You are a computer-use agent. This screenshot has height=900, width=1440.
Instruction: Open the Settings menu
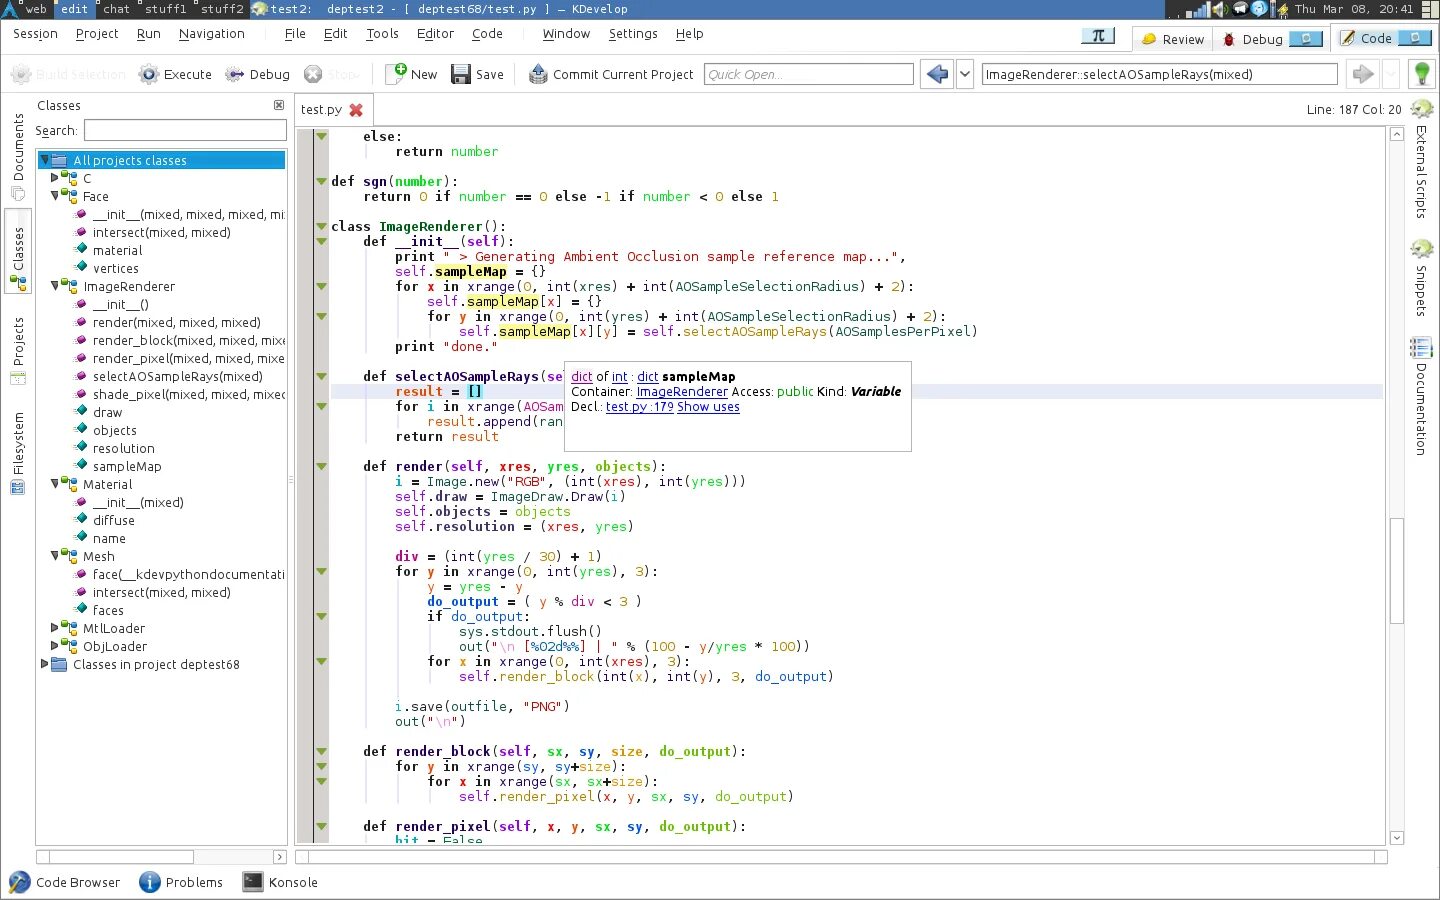click(633, 33)
